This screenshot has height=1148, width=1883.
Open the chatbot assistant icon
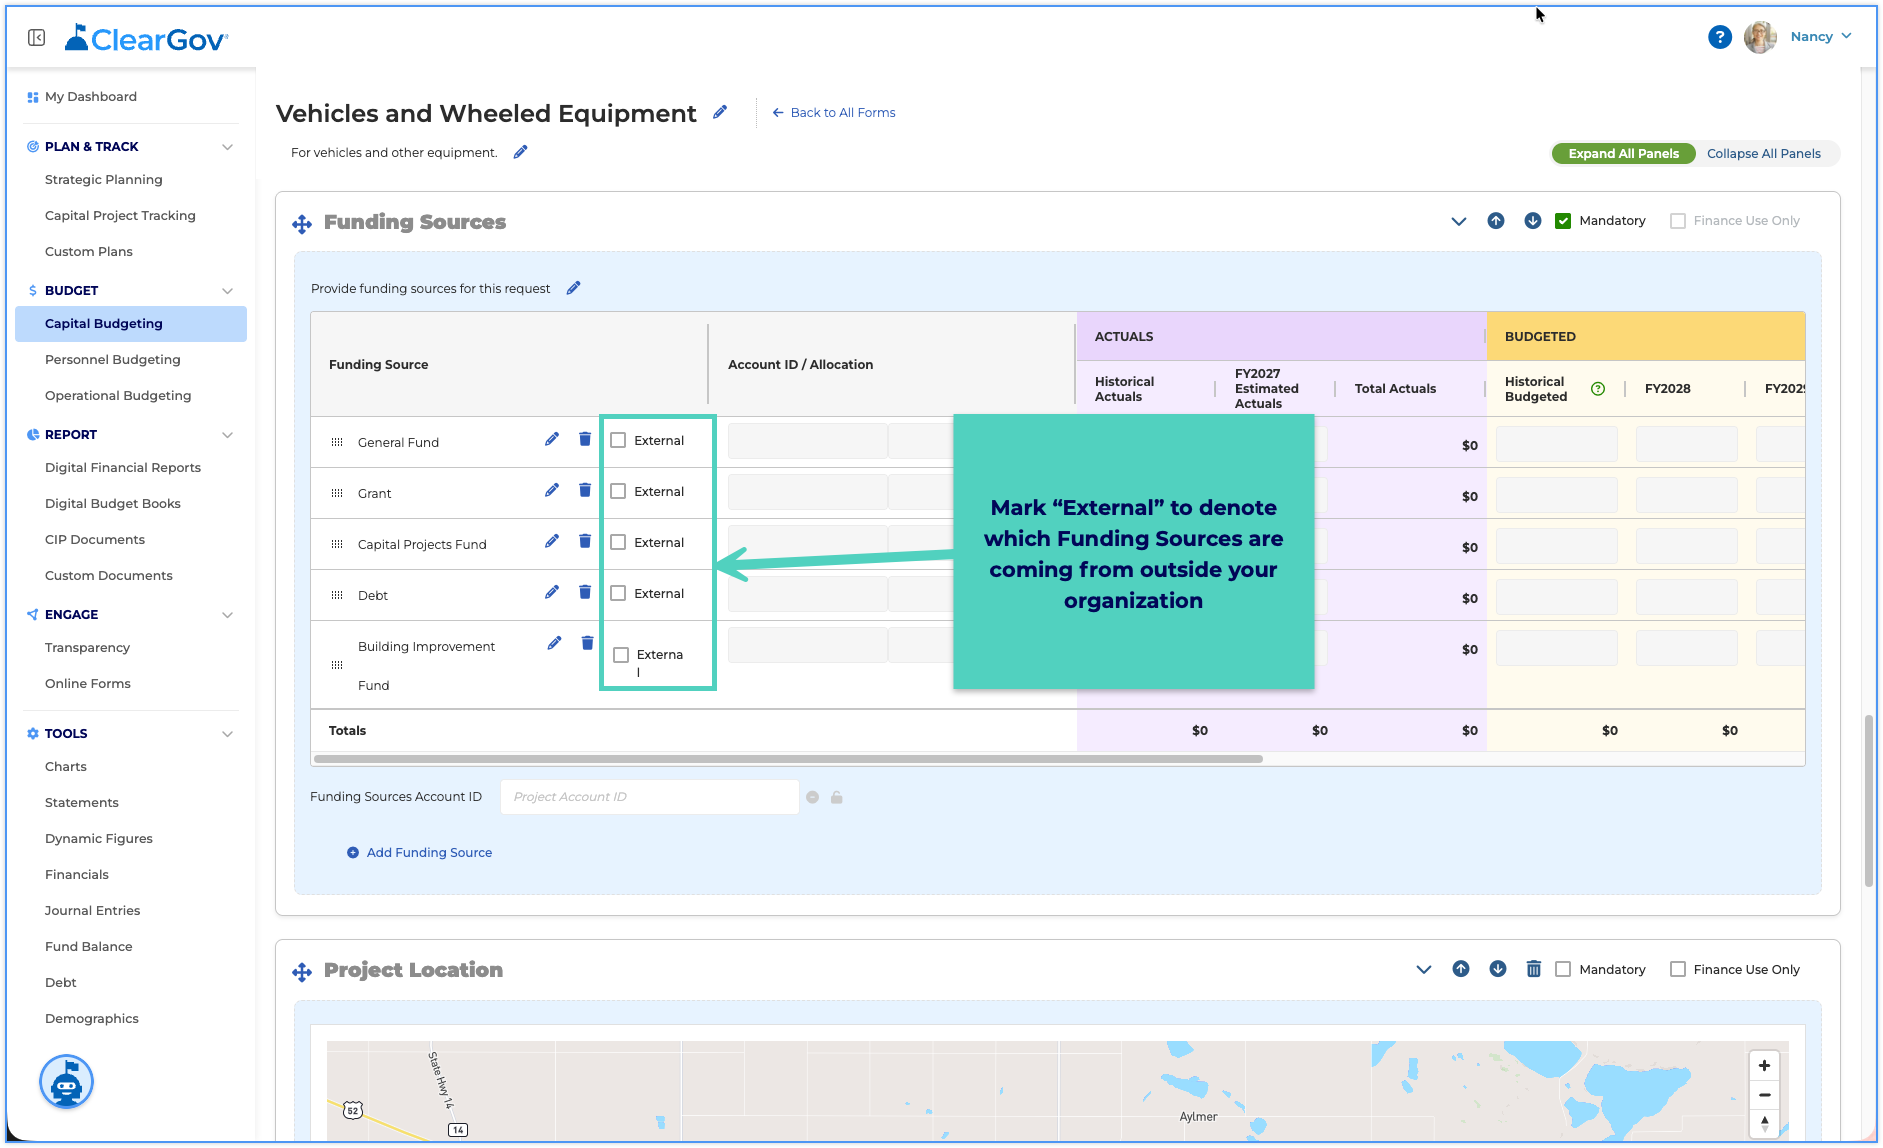(x=66, y=1082)
